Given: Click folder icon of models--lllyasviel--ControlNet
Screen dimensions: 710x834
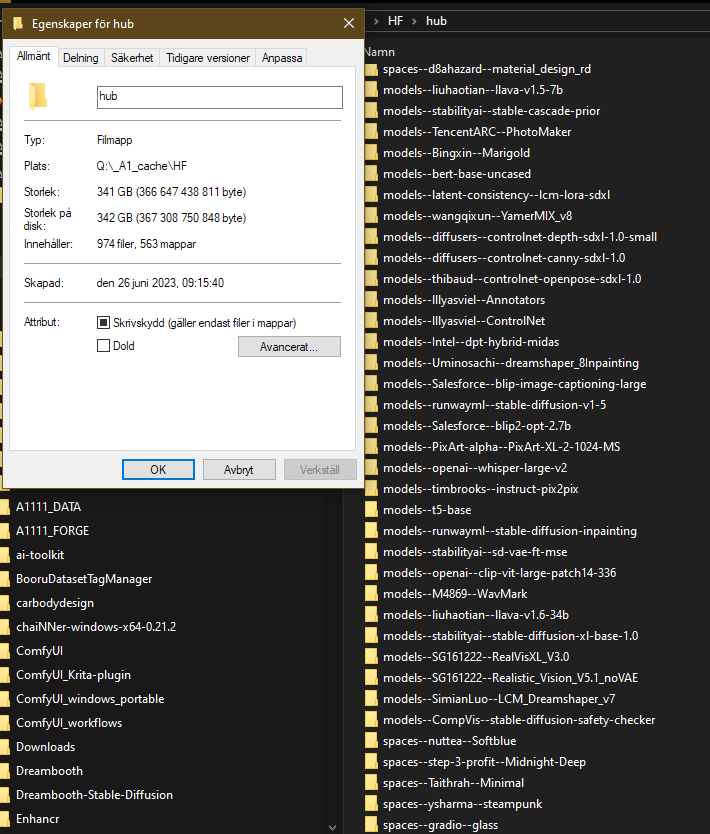Looking at the screenshot, I should [x=371, y=321].
